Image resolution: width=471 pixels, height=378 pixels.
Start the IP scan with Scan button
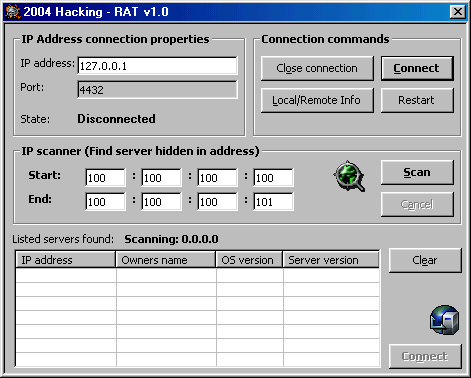[417, 172]
